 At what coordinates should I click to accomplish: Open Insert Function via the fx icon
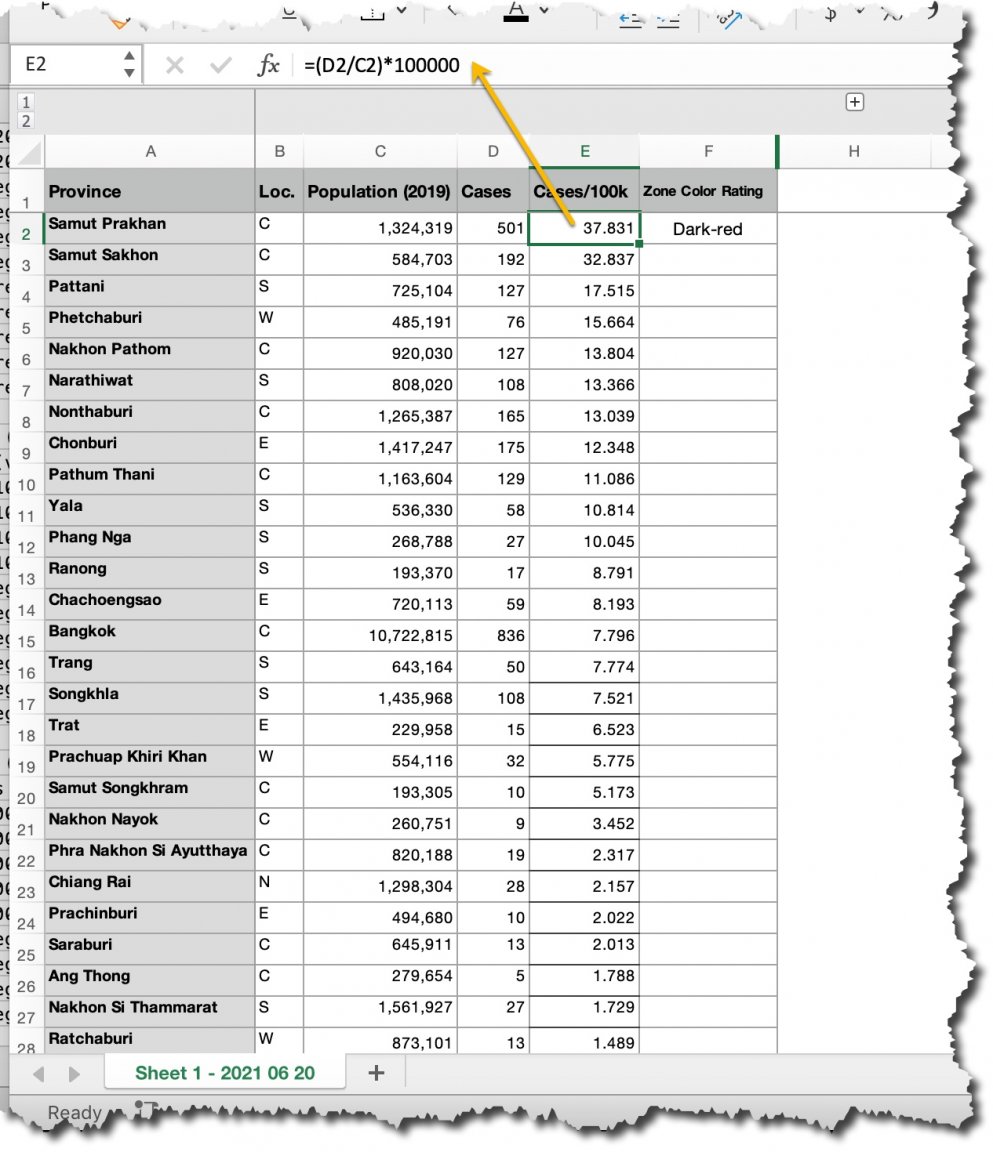(x=268, y=65)
